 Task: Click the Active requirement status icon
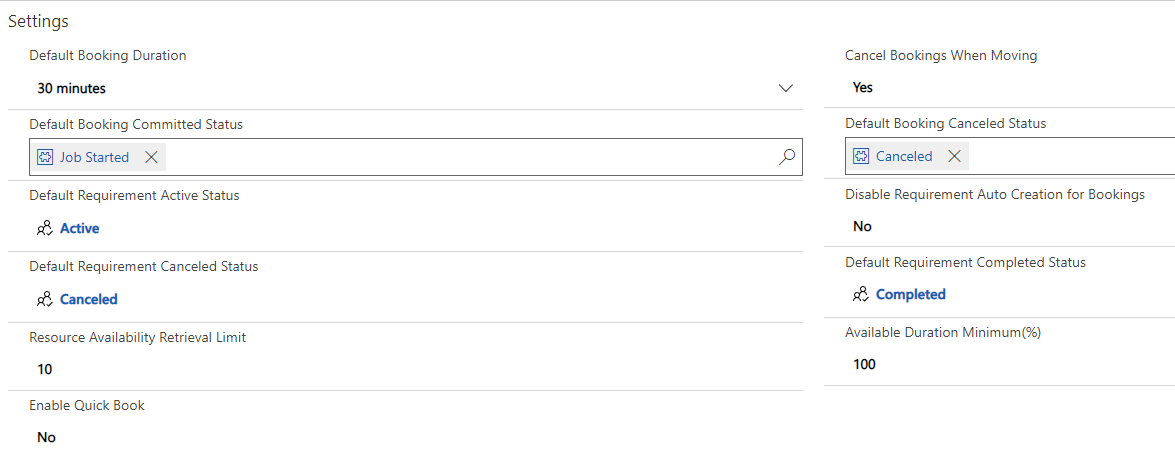pos(44,228)
